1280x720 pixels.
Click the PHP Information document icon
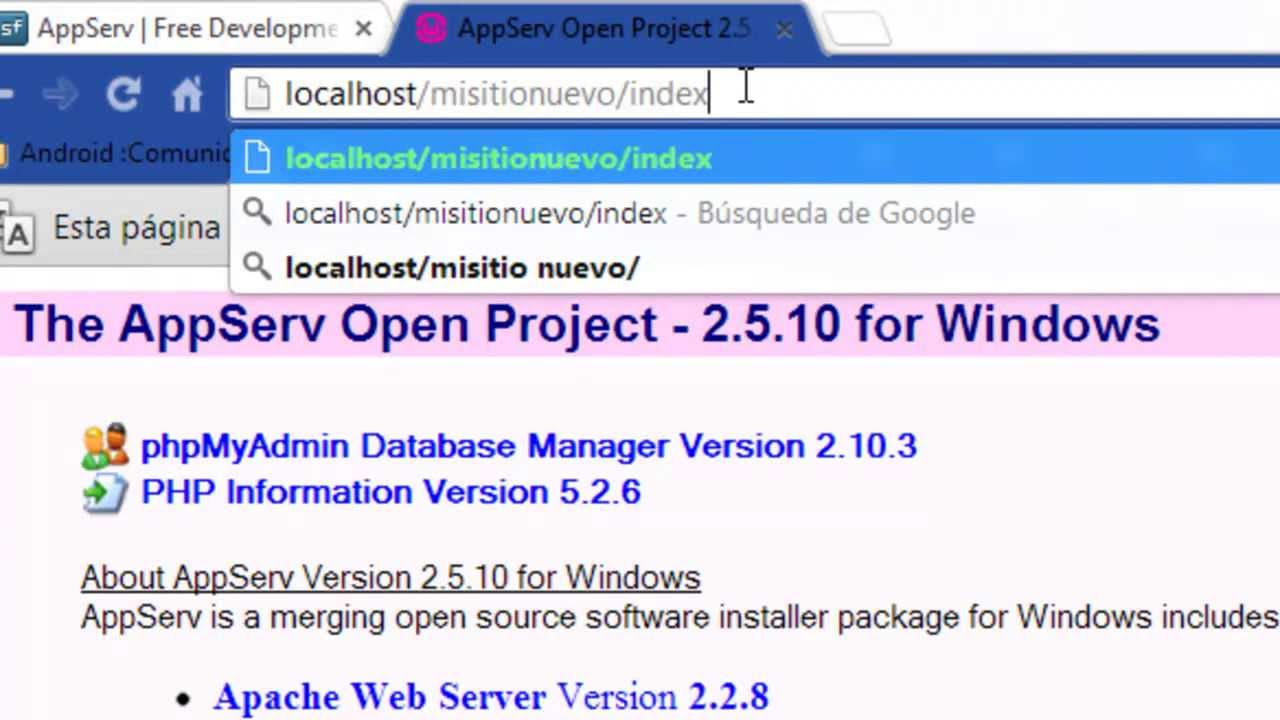coord(105,493)
